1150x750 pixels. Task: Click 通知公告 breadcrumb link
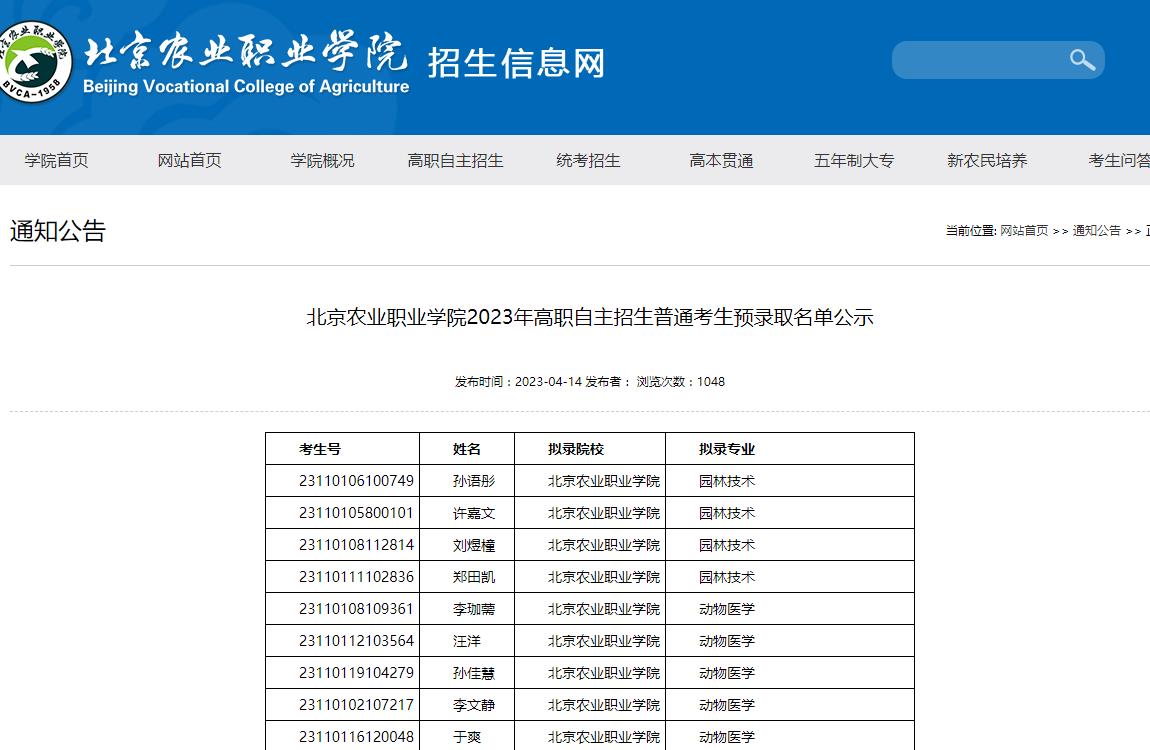[1096, 230]
